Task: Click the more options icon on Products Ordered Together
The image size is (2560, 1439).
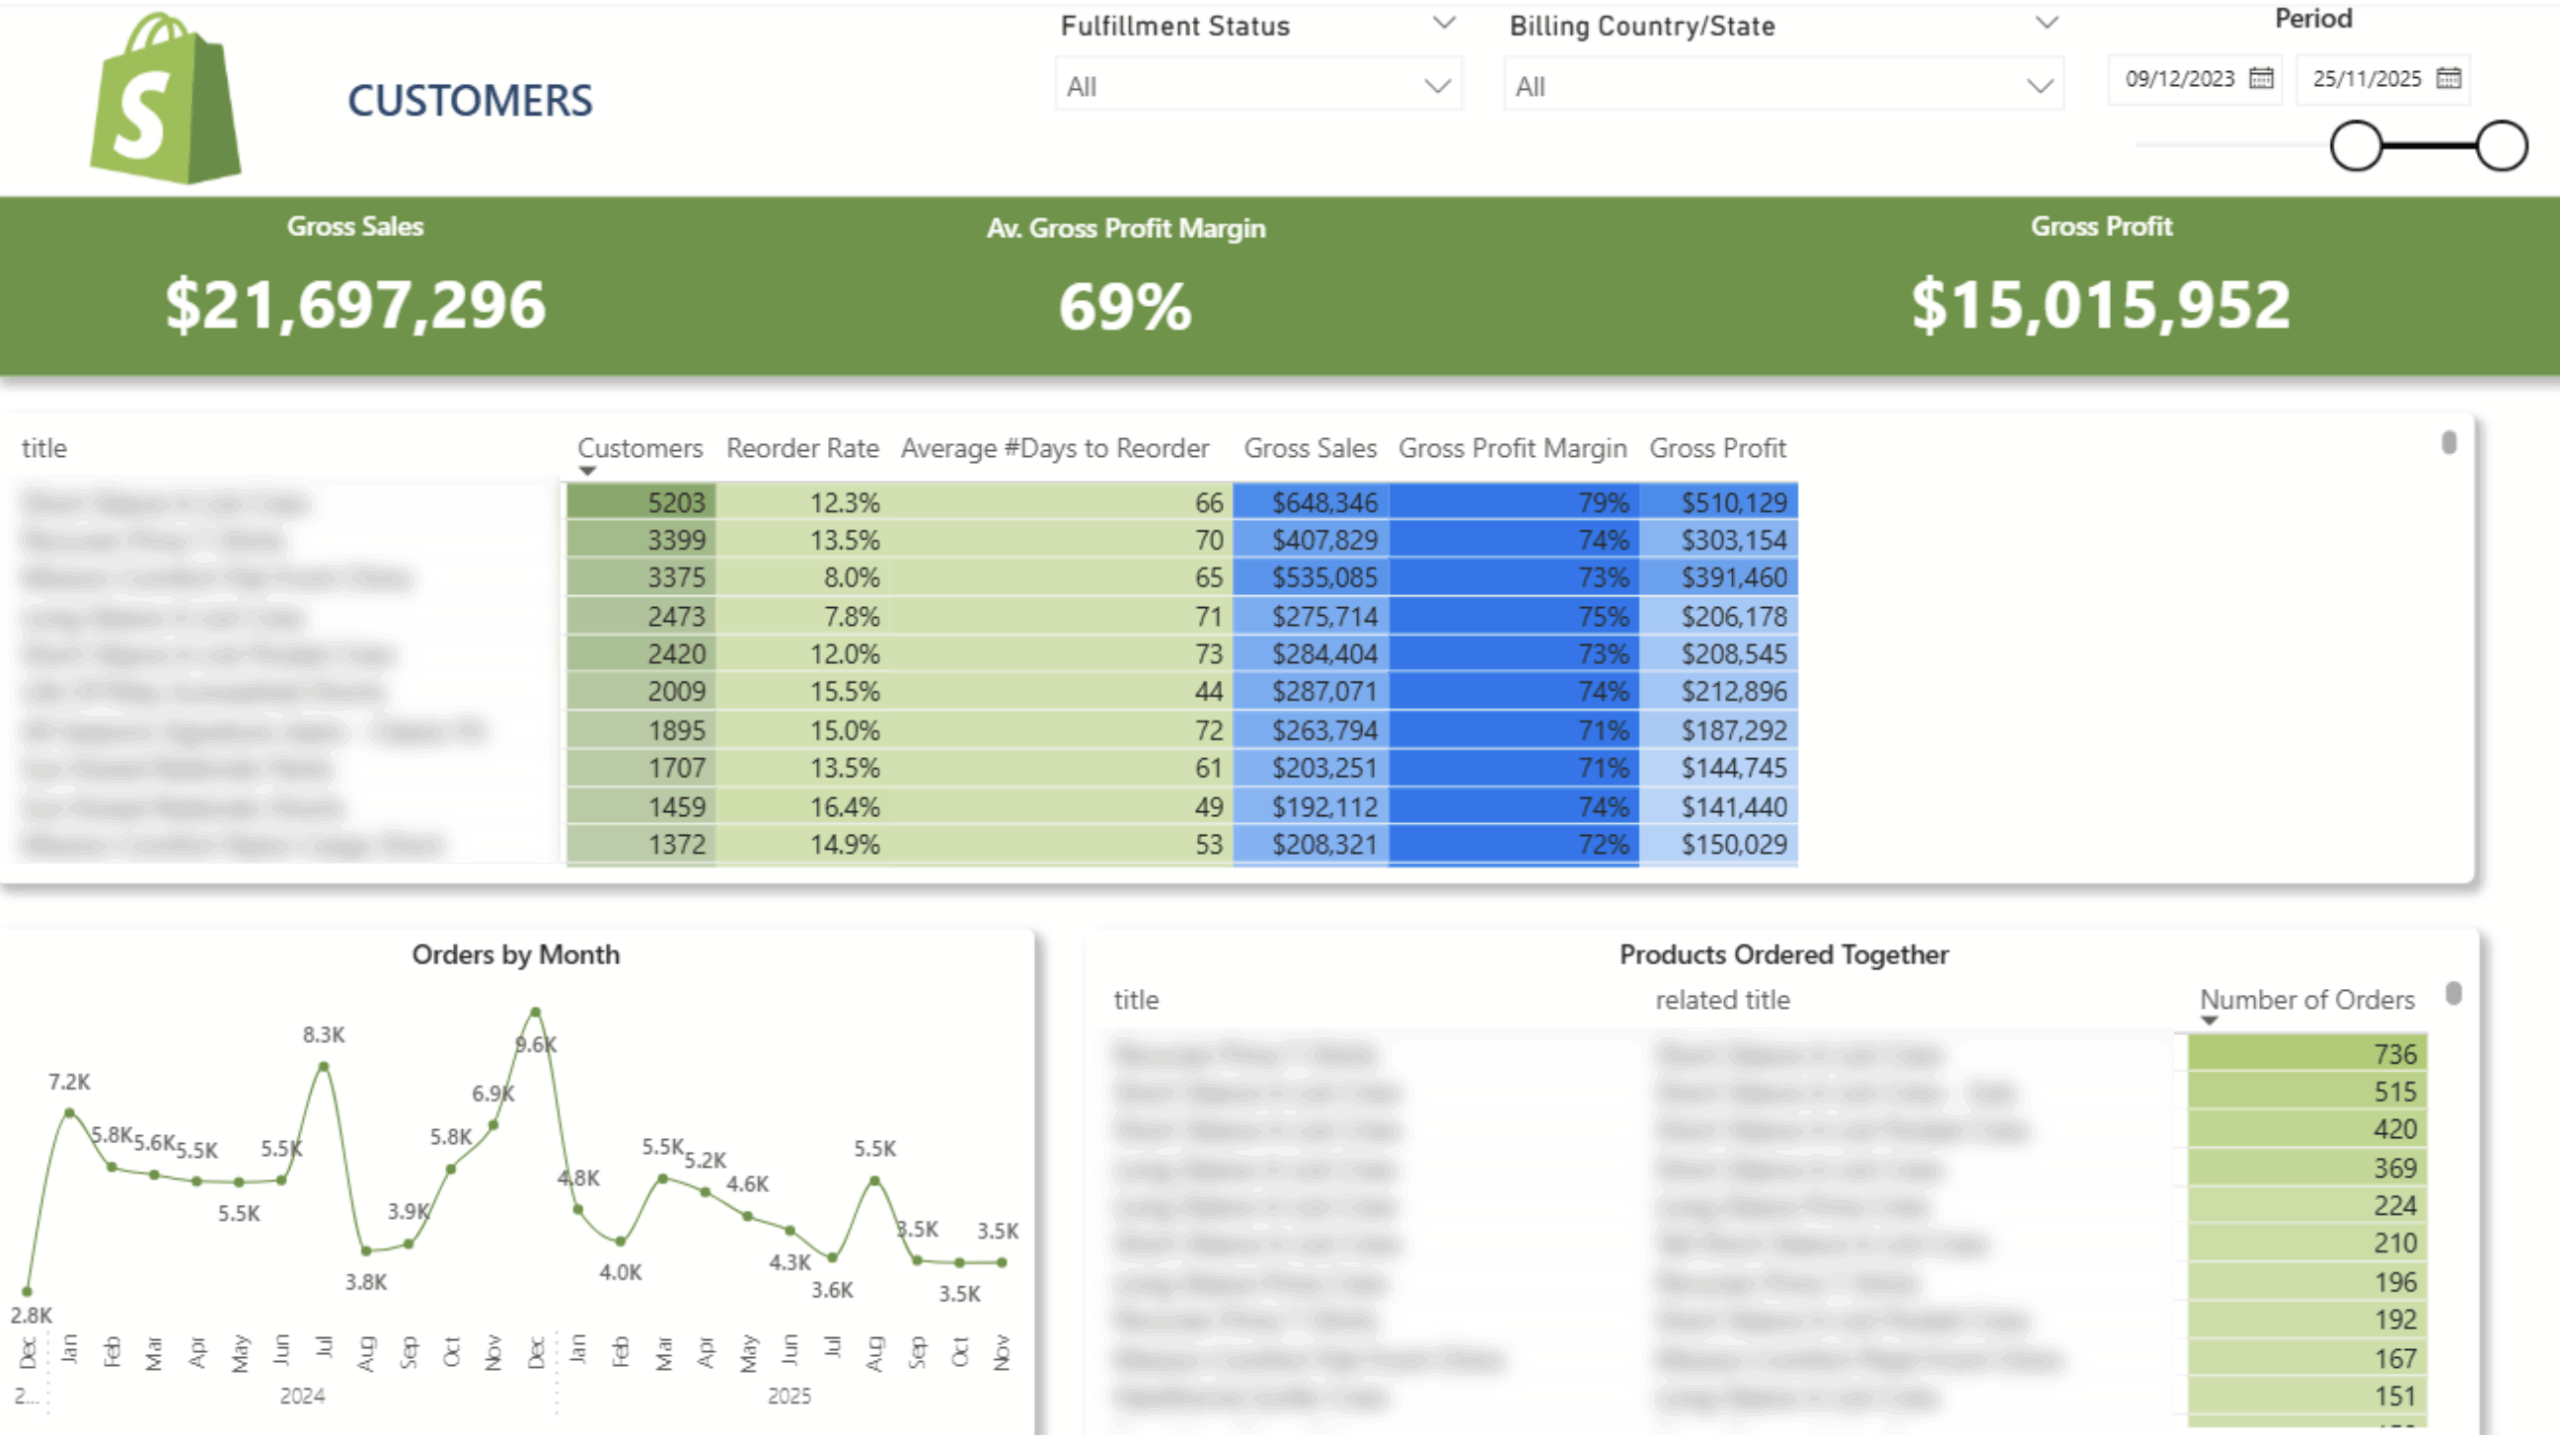Action: (2451, 995)
